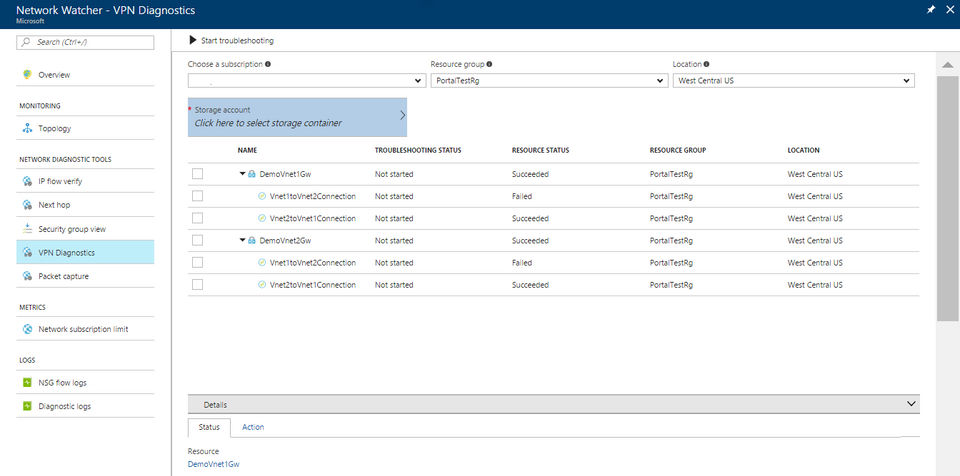
Task: Click the play icon beside Start troubleshooting
Action: tap(193, 40)
